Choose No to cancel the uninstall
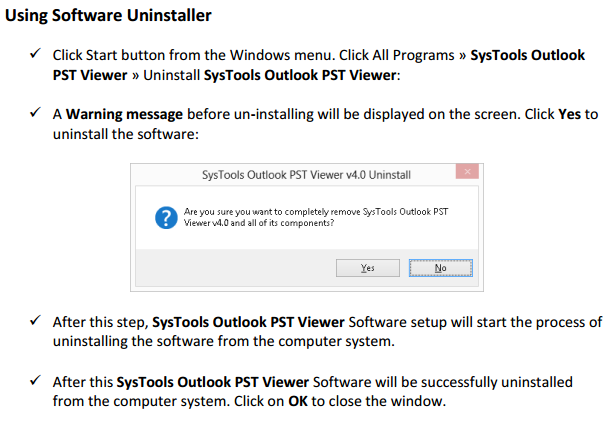 click(x=441, y=268)
